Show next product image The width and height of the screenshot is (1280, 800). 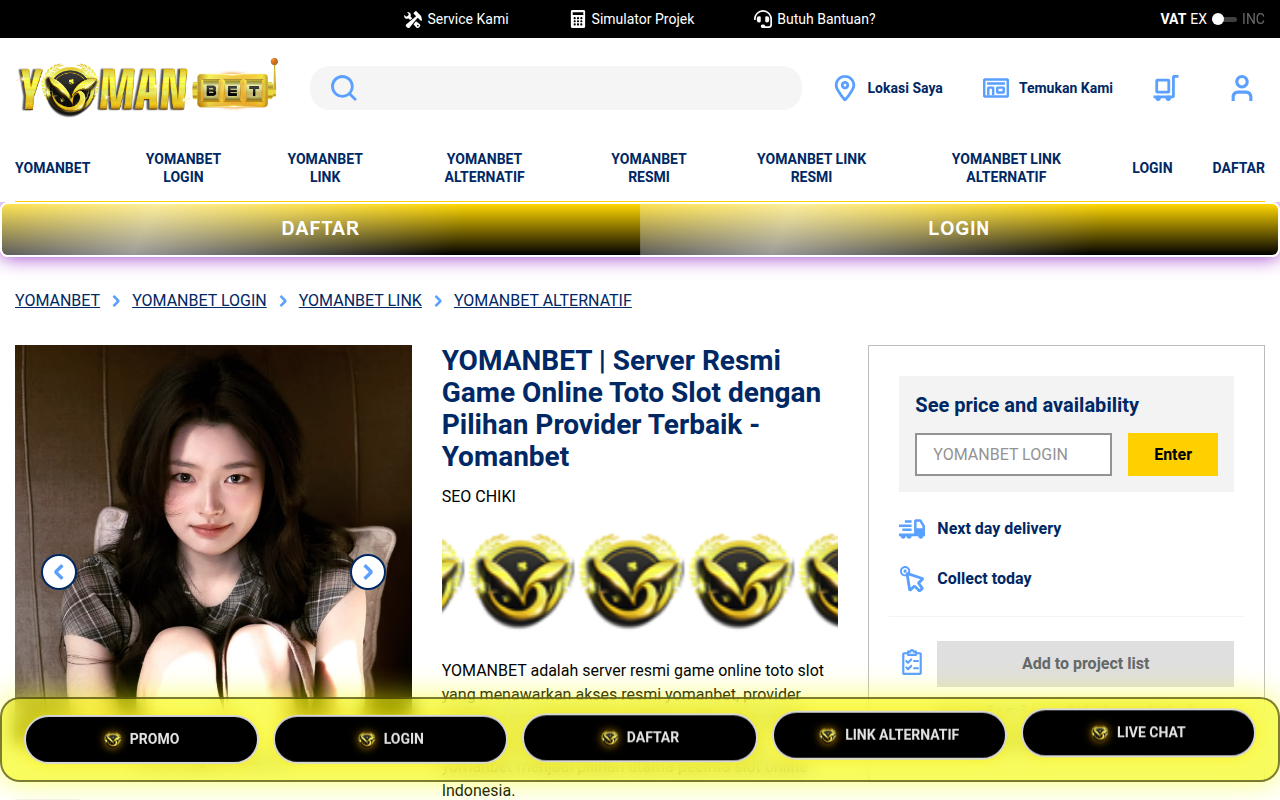(x=368, y=572)
